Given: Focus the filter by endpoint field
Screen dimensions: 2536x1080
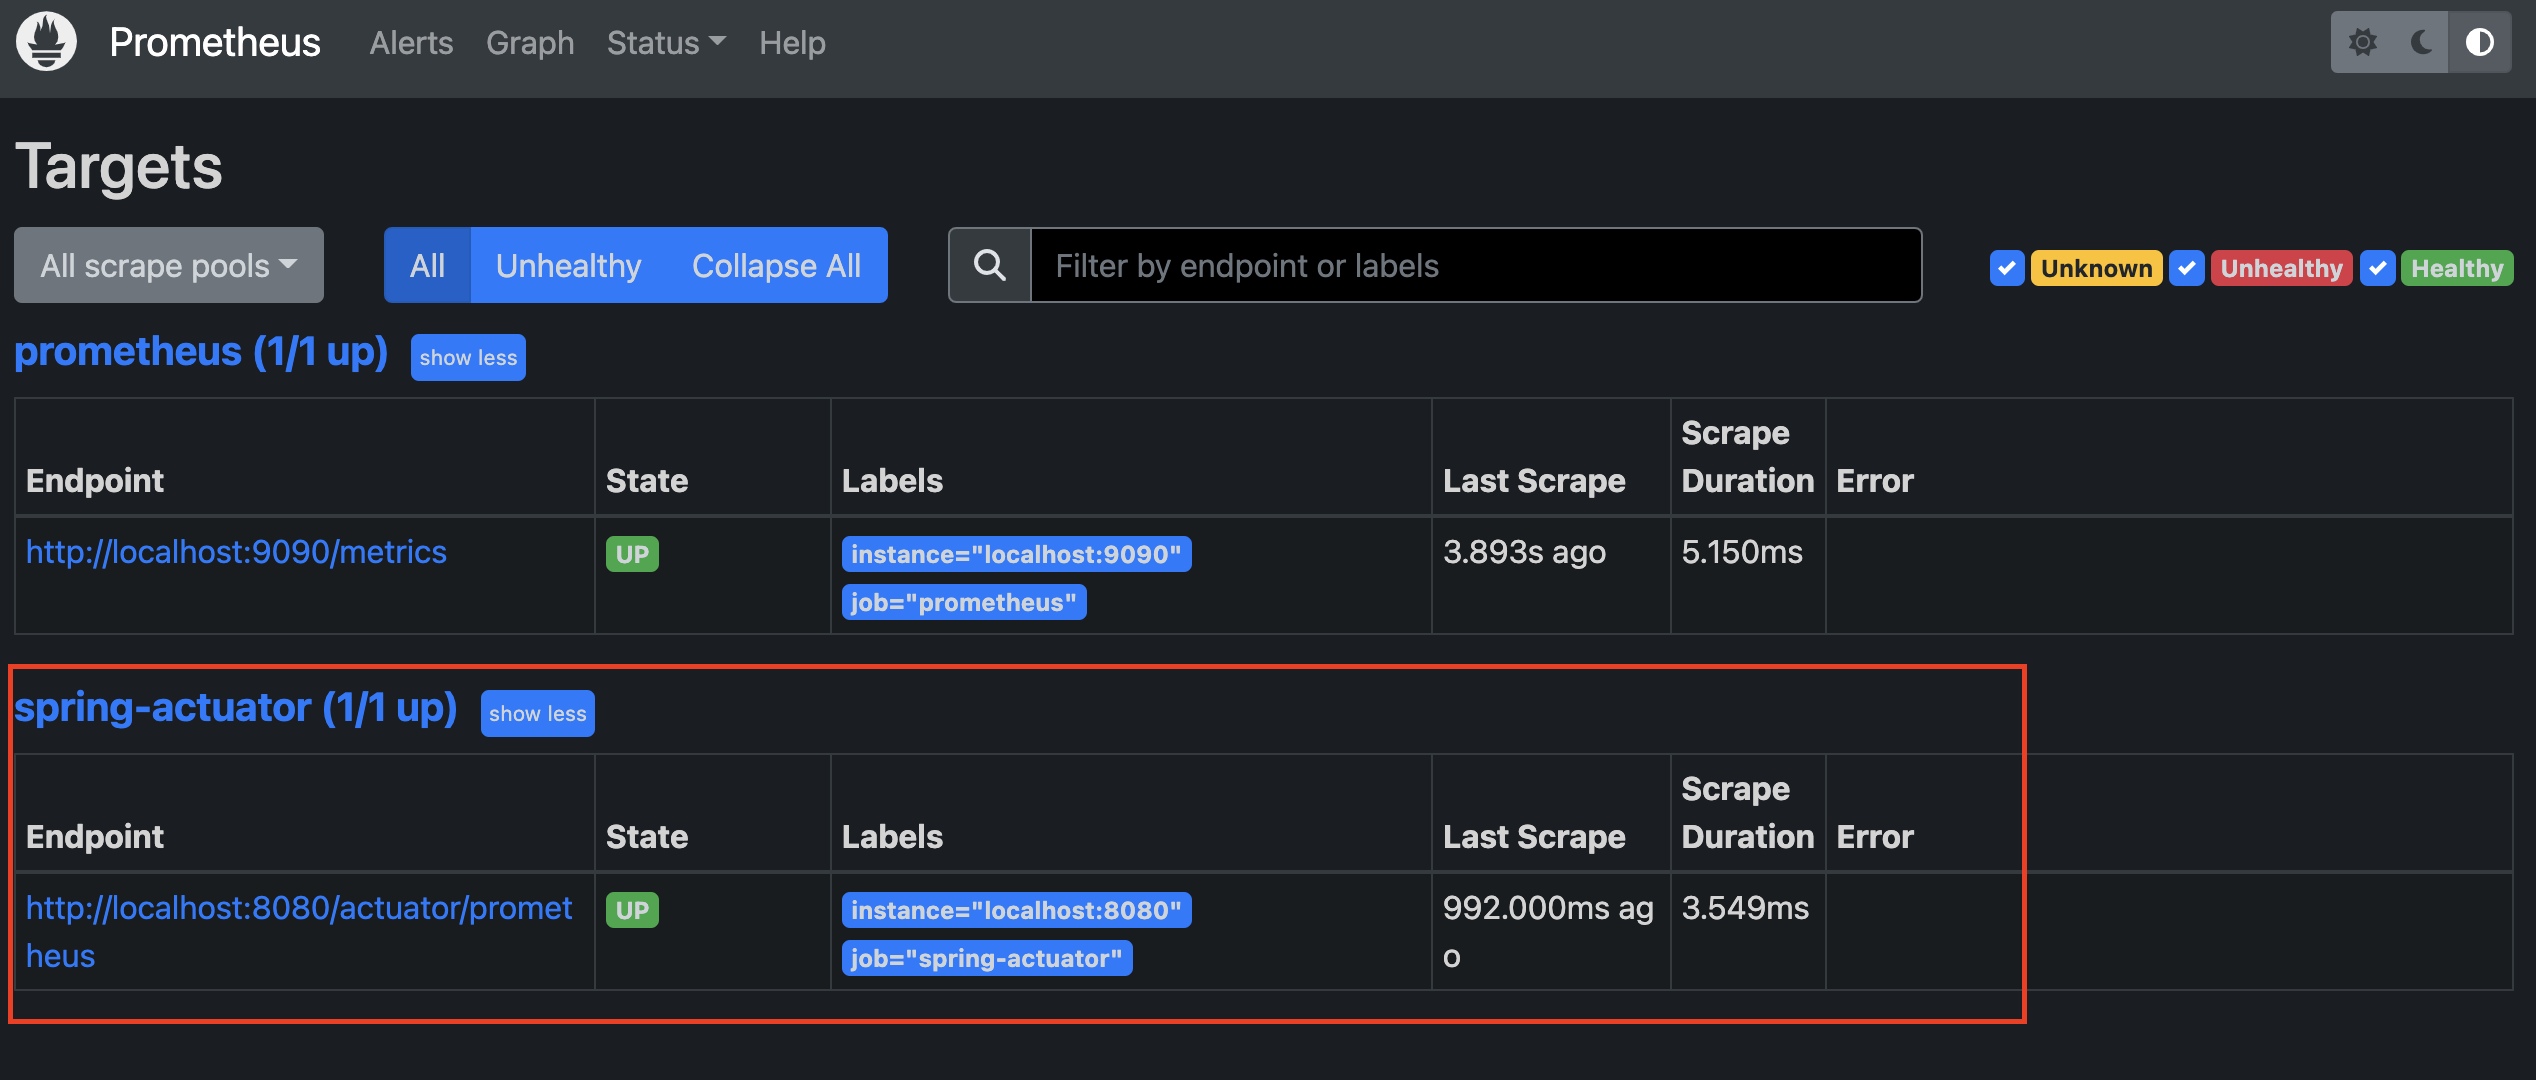Looking at the screenshot, I should [1475, 265].
